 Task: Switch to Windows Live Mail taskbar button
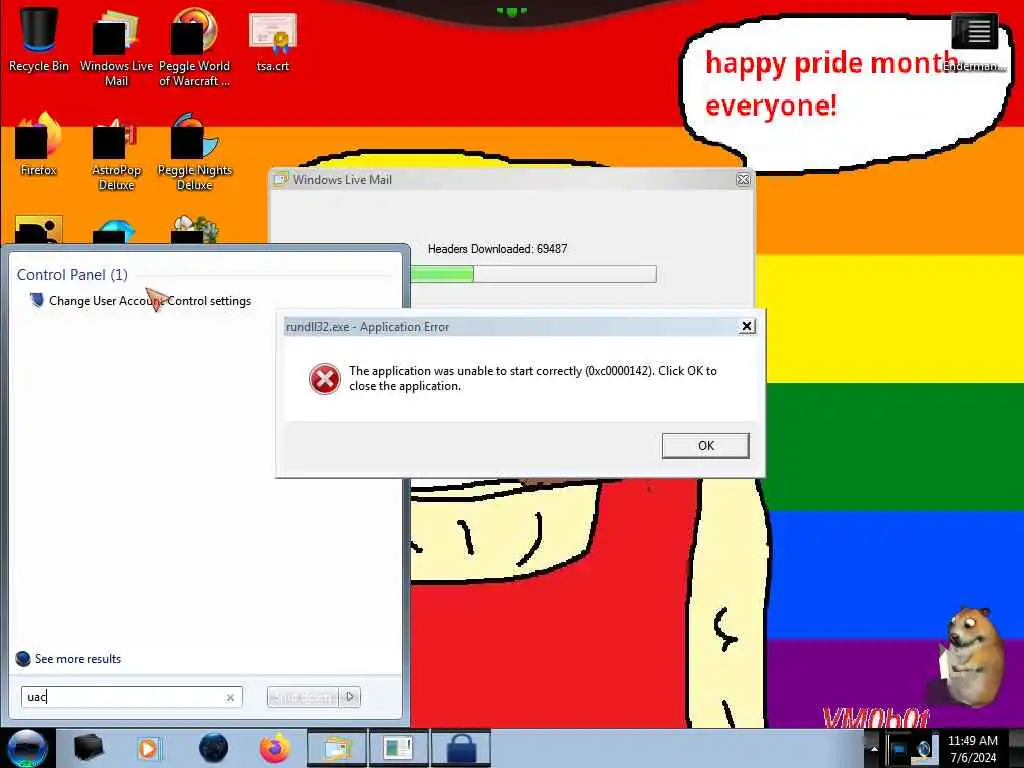coord(336,748)
